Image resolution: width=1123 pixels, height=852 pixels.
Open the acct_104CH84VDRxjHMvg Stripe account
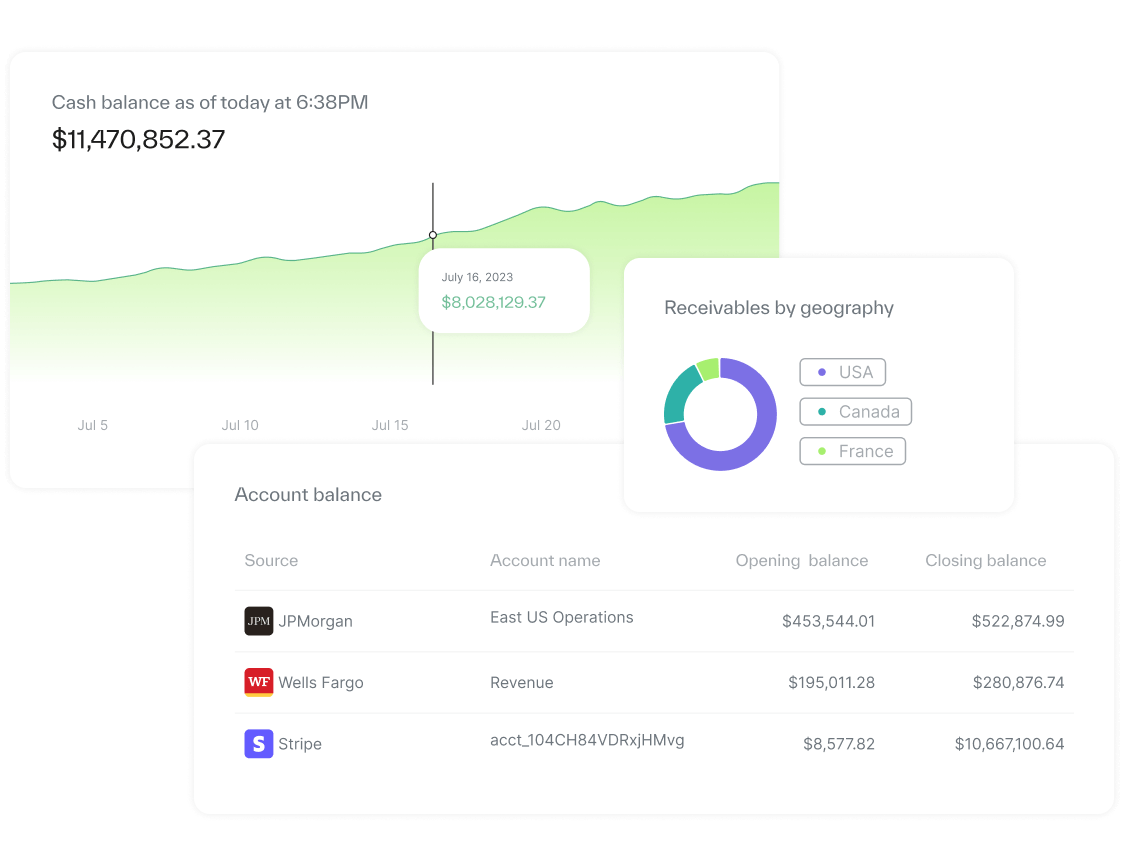click(x=587, y=740)
